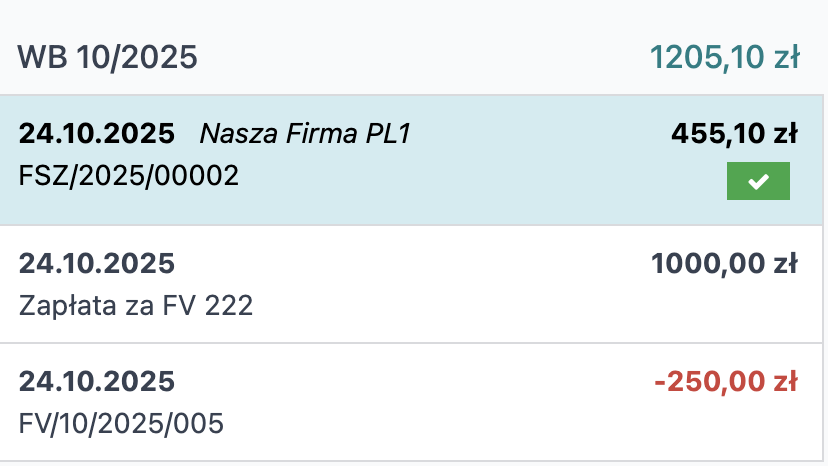Image resolution: width=828 pixels, height=466 pixels.
Task: Click the Zapłata za FV 222 label
Action: pyautogui.click(x=136, y=305)
